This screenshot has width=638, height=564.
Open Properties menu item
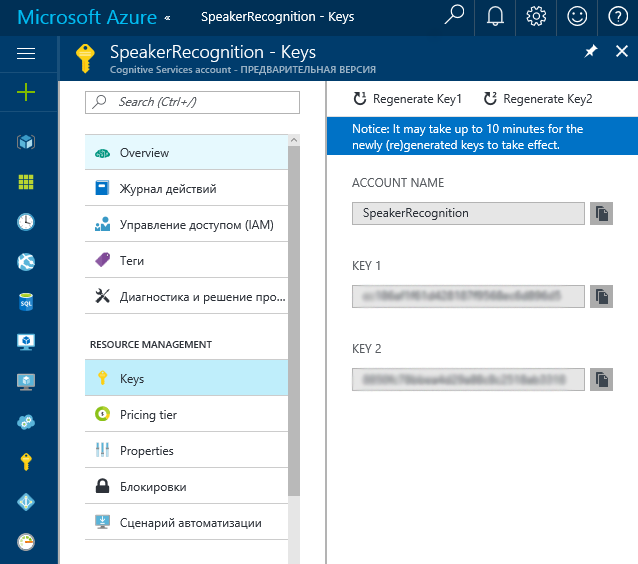[186, 450]
